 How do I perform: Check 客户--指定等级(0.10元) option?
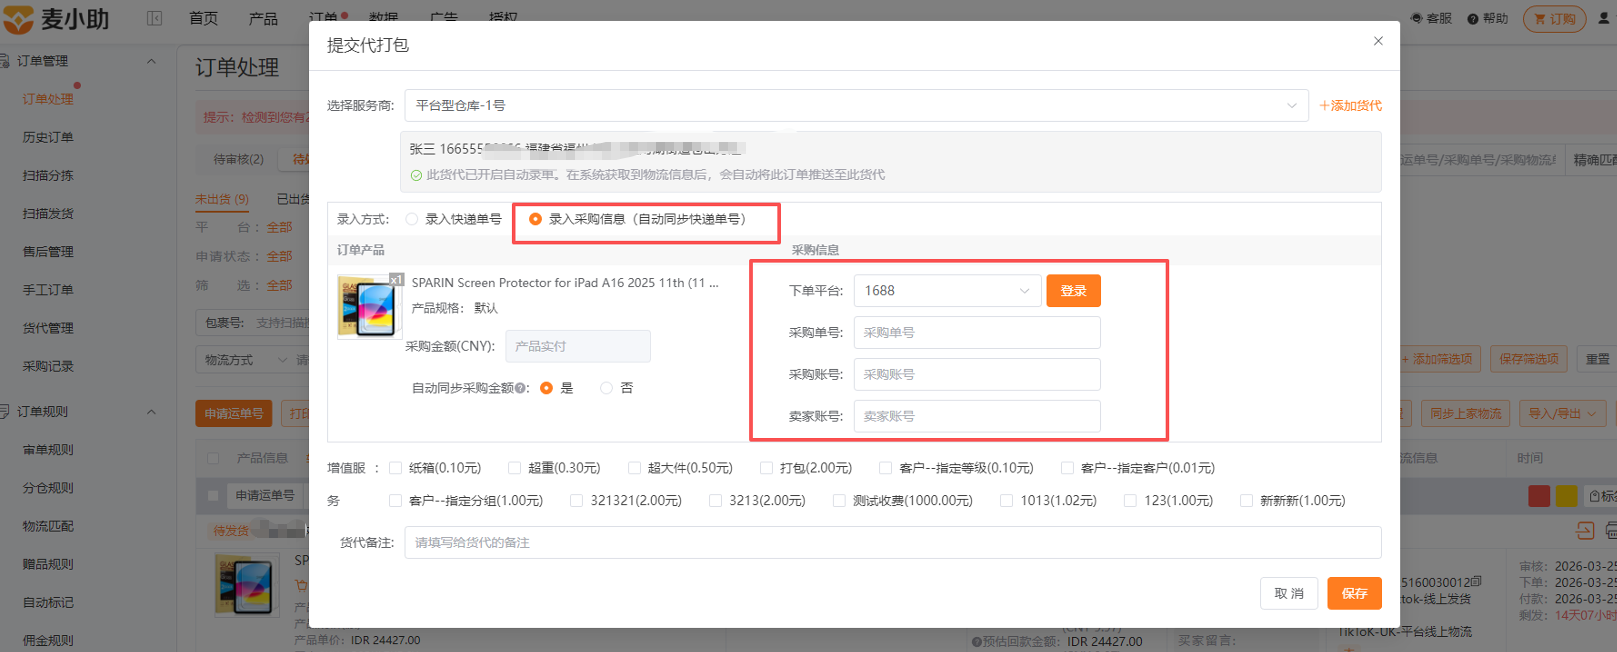(885, 468)
